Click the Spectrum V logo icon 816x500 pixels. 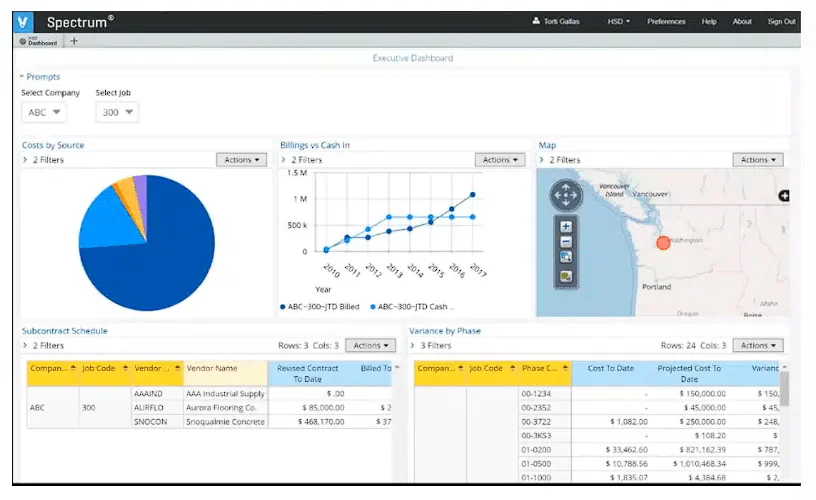(x=23, y=22)
